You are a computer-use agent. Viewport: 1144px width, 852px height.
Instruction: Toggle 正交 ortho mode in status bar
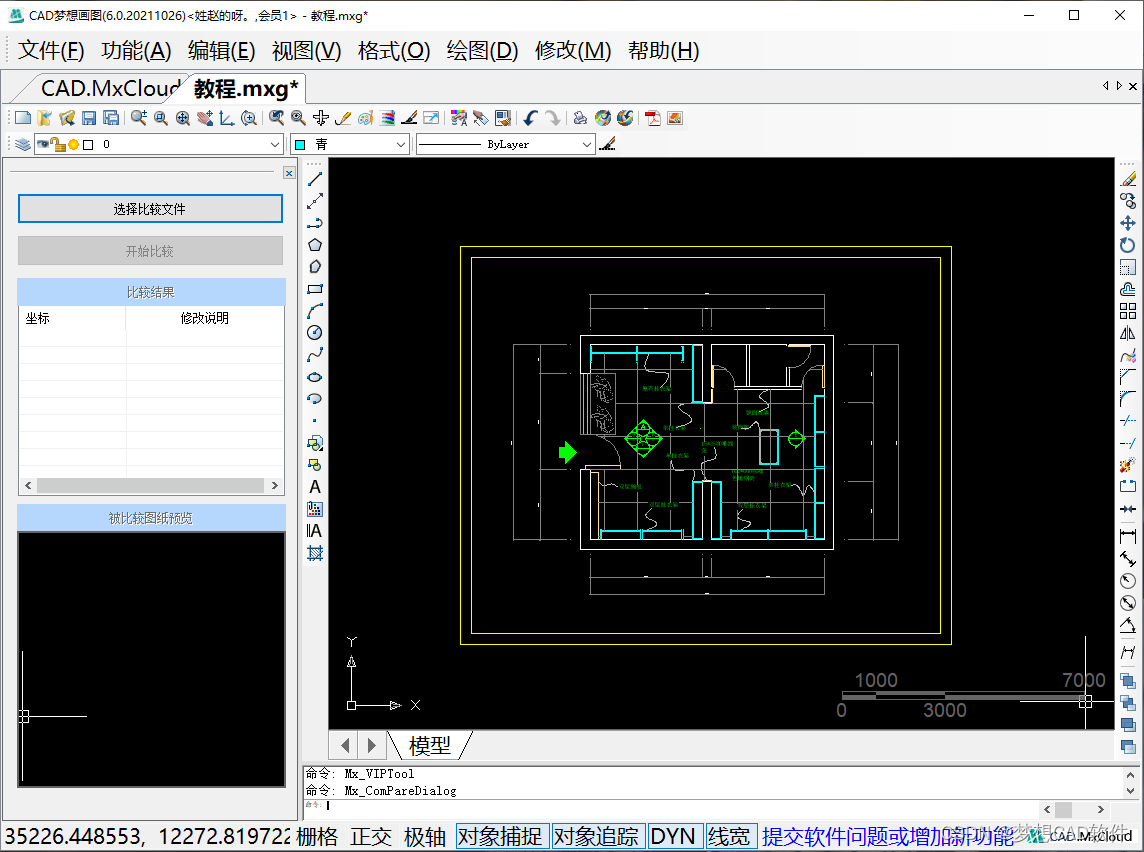click(x=371, y=837)
